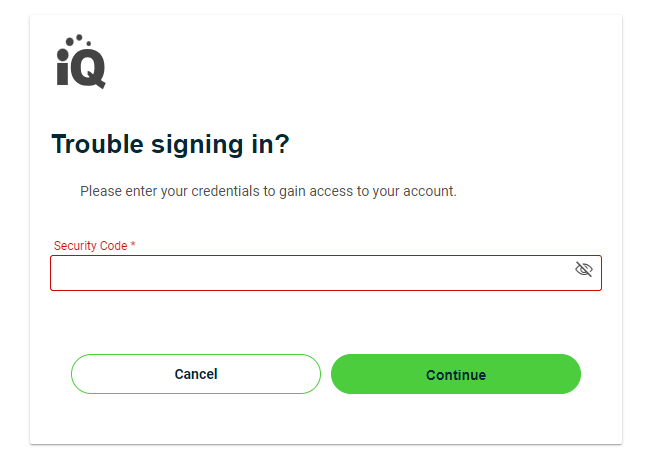Click the 'Please enter your credentials' text

coord(268,191)
